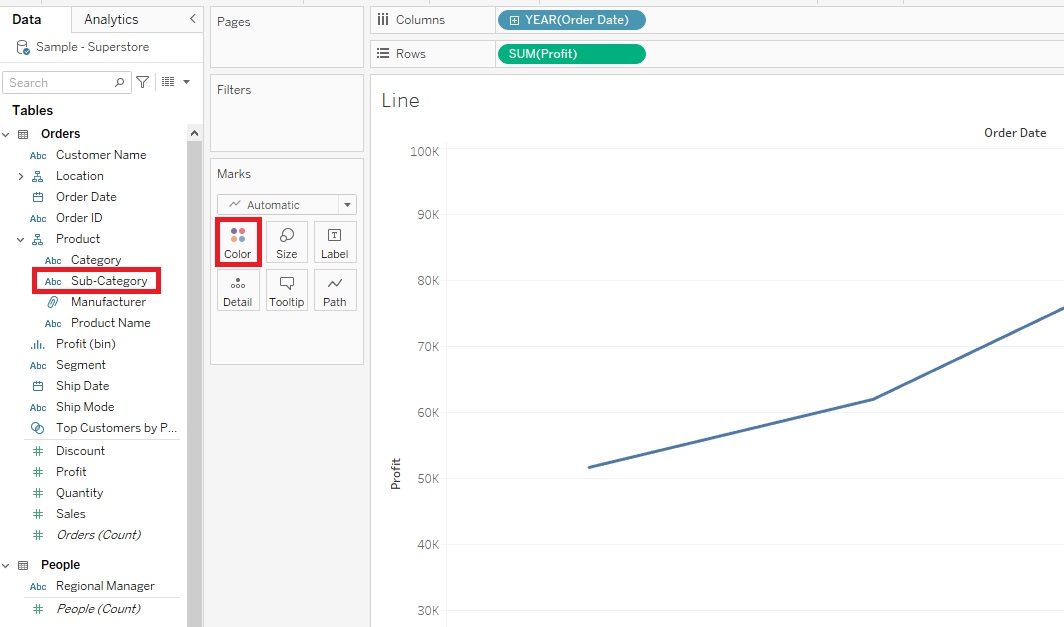Click the Ship Date calendar icon
This screenshot has height=627, width=1064.
[38, 386]
